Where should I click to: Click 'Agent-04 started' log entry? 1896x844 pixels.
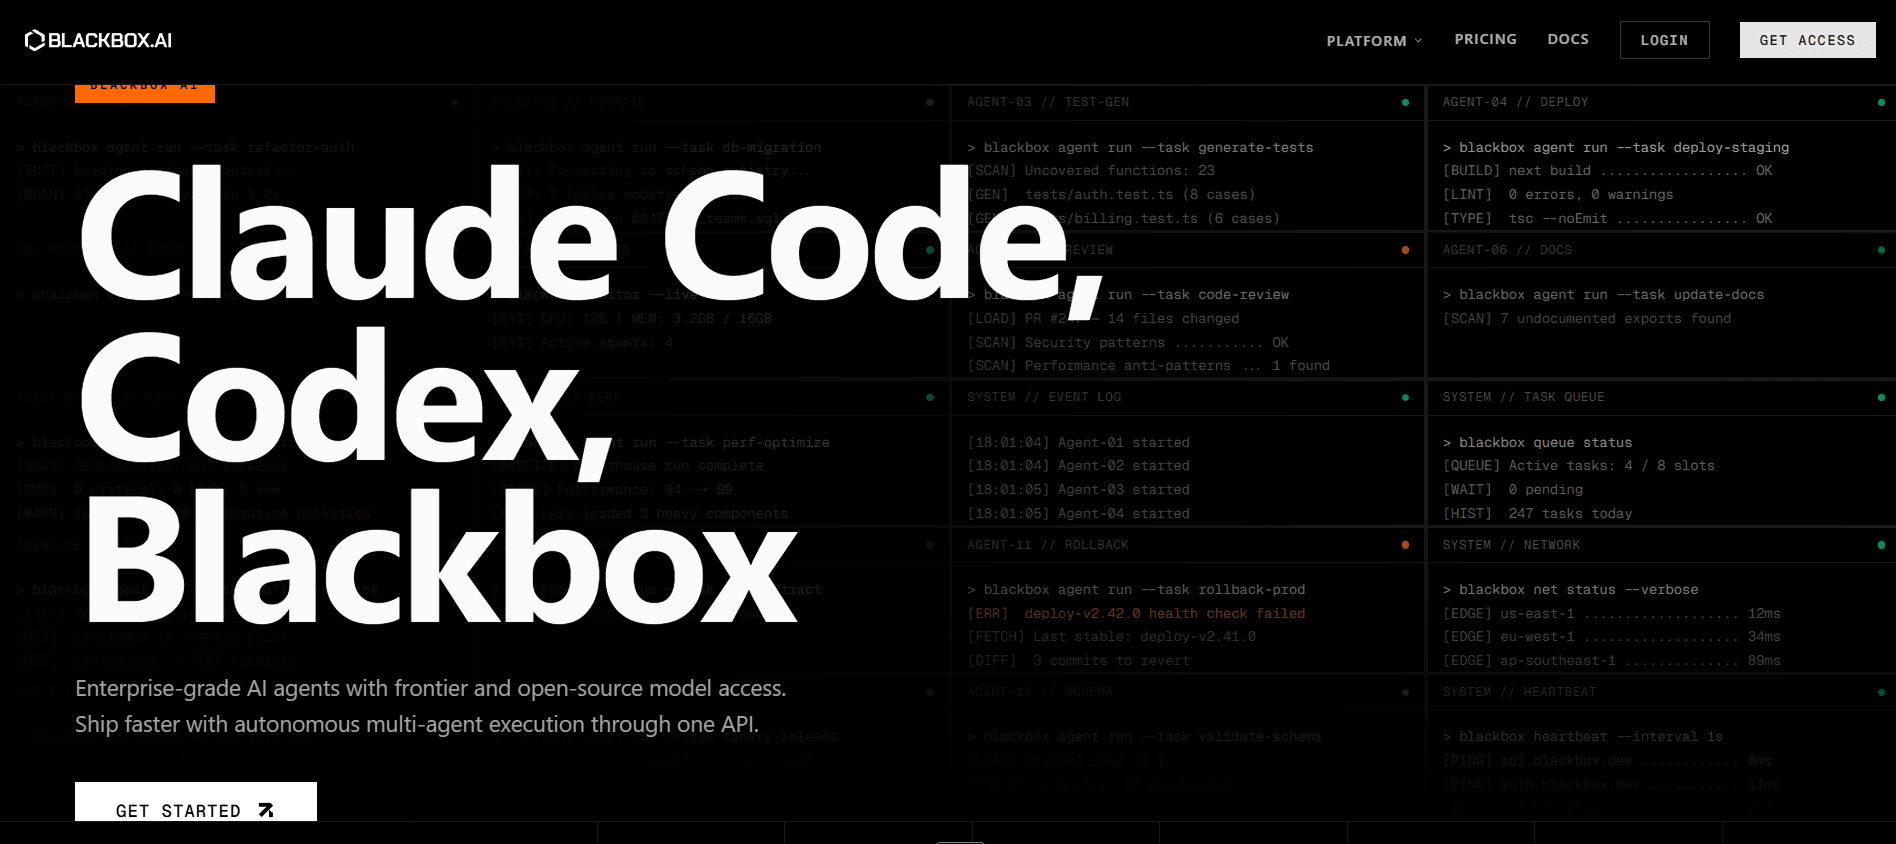click(x=1078, y=514)
